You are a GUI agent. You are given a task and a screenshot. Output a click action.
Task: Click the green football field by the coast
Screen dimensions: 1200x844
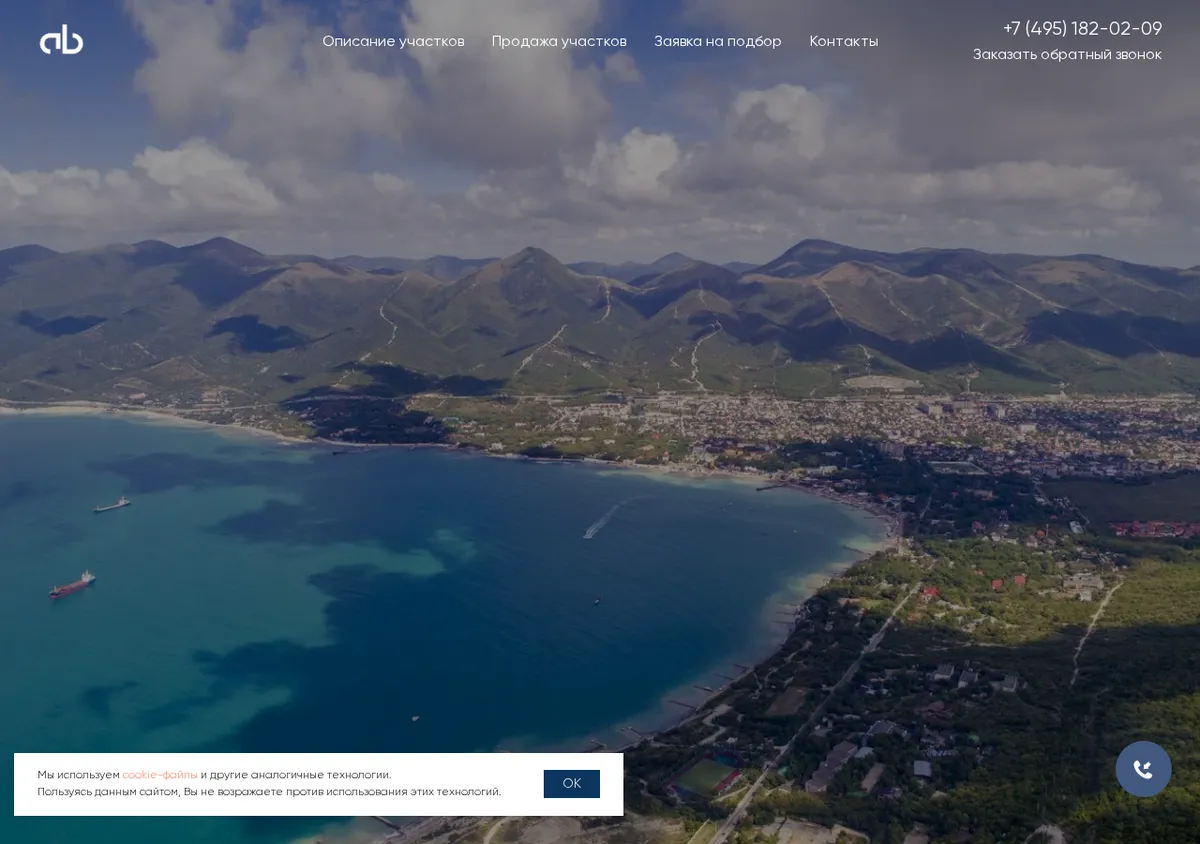click(705, 777)
